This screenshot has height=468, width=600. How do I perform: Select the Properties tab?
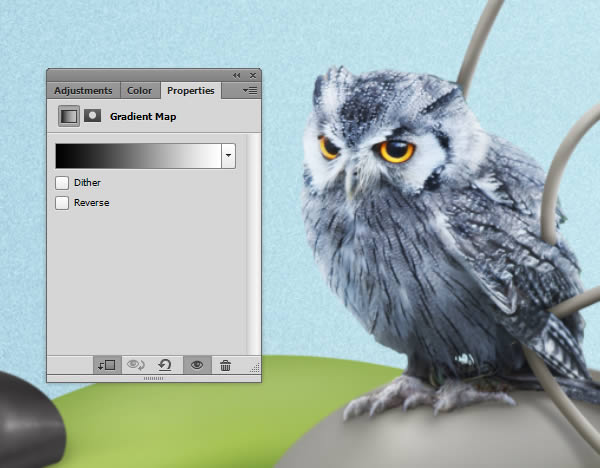tap(191, 91)
